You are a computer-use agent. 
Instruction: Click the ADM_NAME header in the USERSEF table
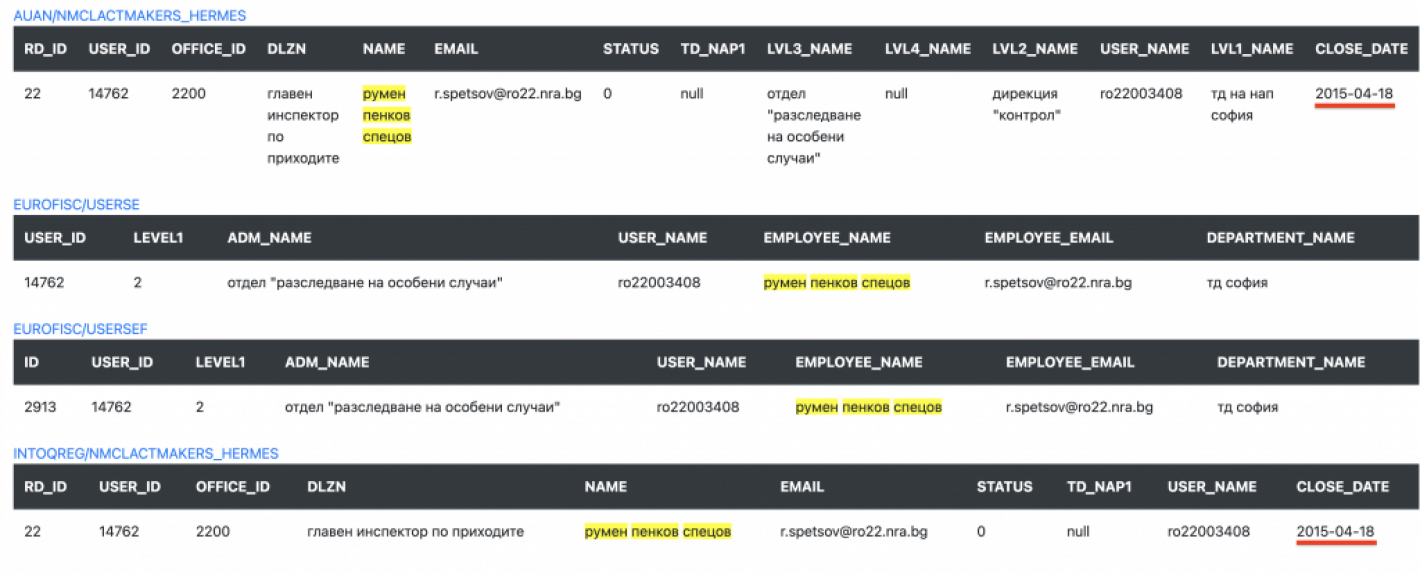point(327,362)
